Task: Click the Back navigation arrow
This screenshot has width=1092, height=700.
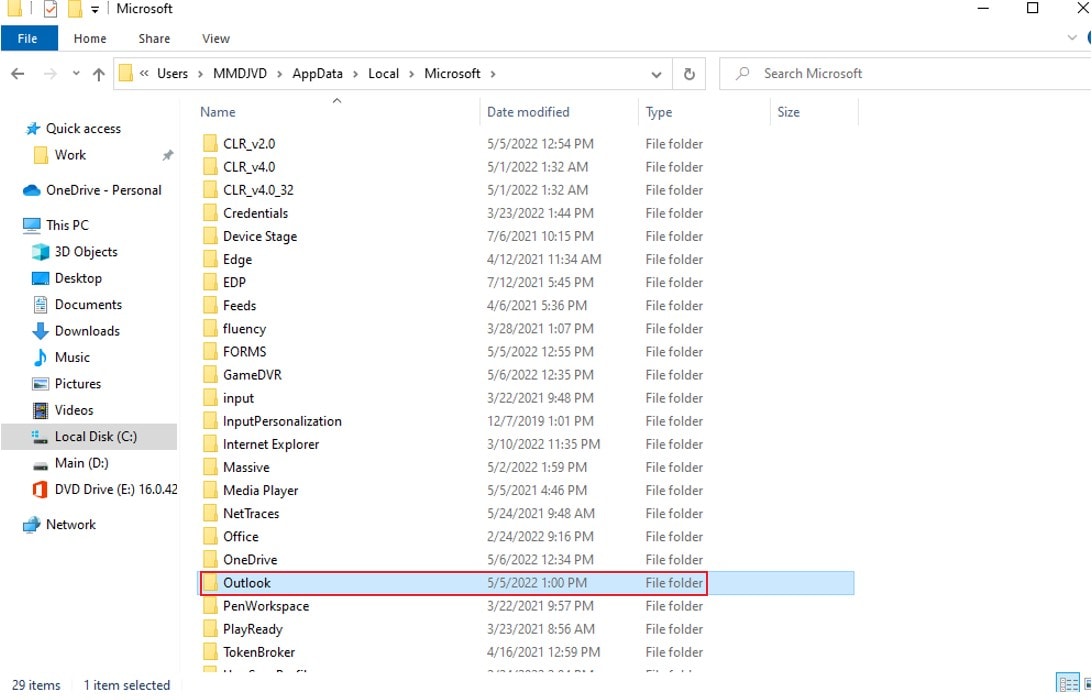Action: tap(18, 74)
